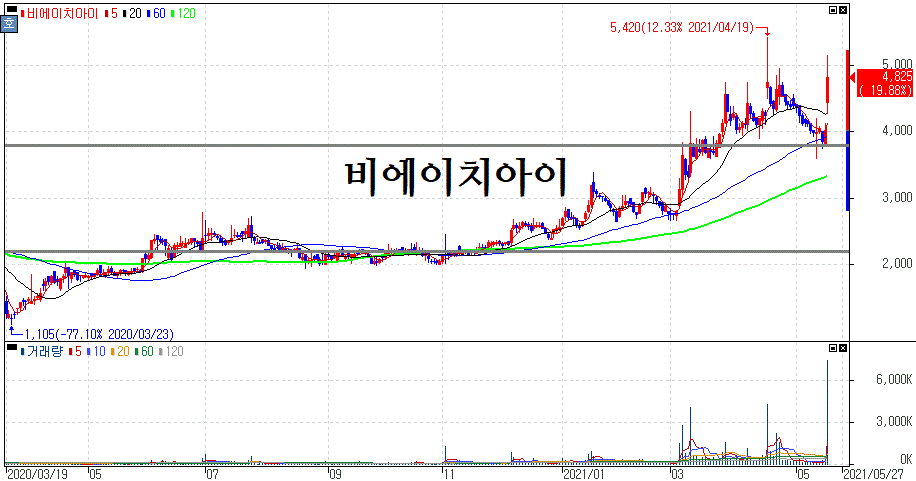The height and width of the screenshot is (481, 916).
Task: Toggle the volume 10-day average legend
Action: 96,351
